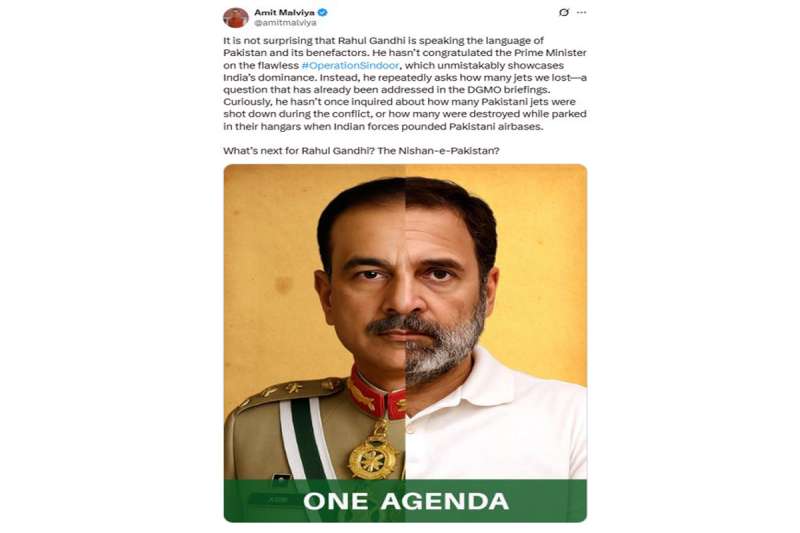This screenshot has height=533, width=800.
Task: Open the Grok explain-post icon
Action: click(x=564, y=12)
